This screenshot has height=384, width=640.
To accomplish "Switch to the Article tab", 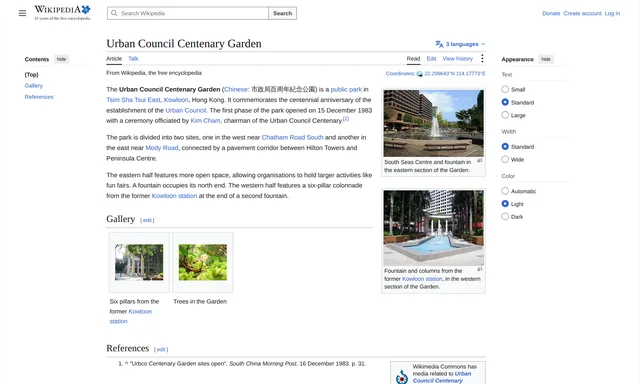I will tap(114, 59).
